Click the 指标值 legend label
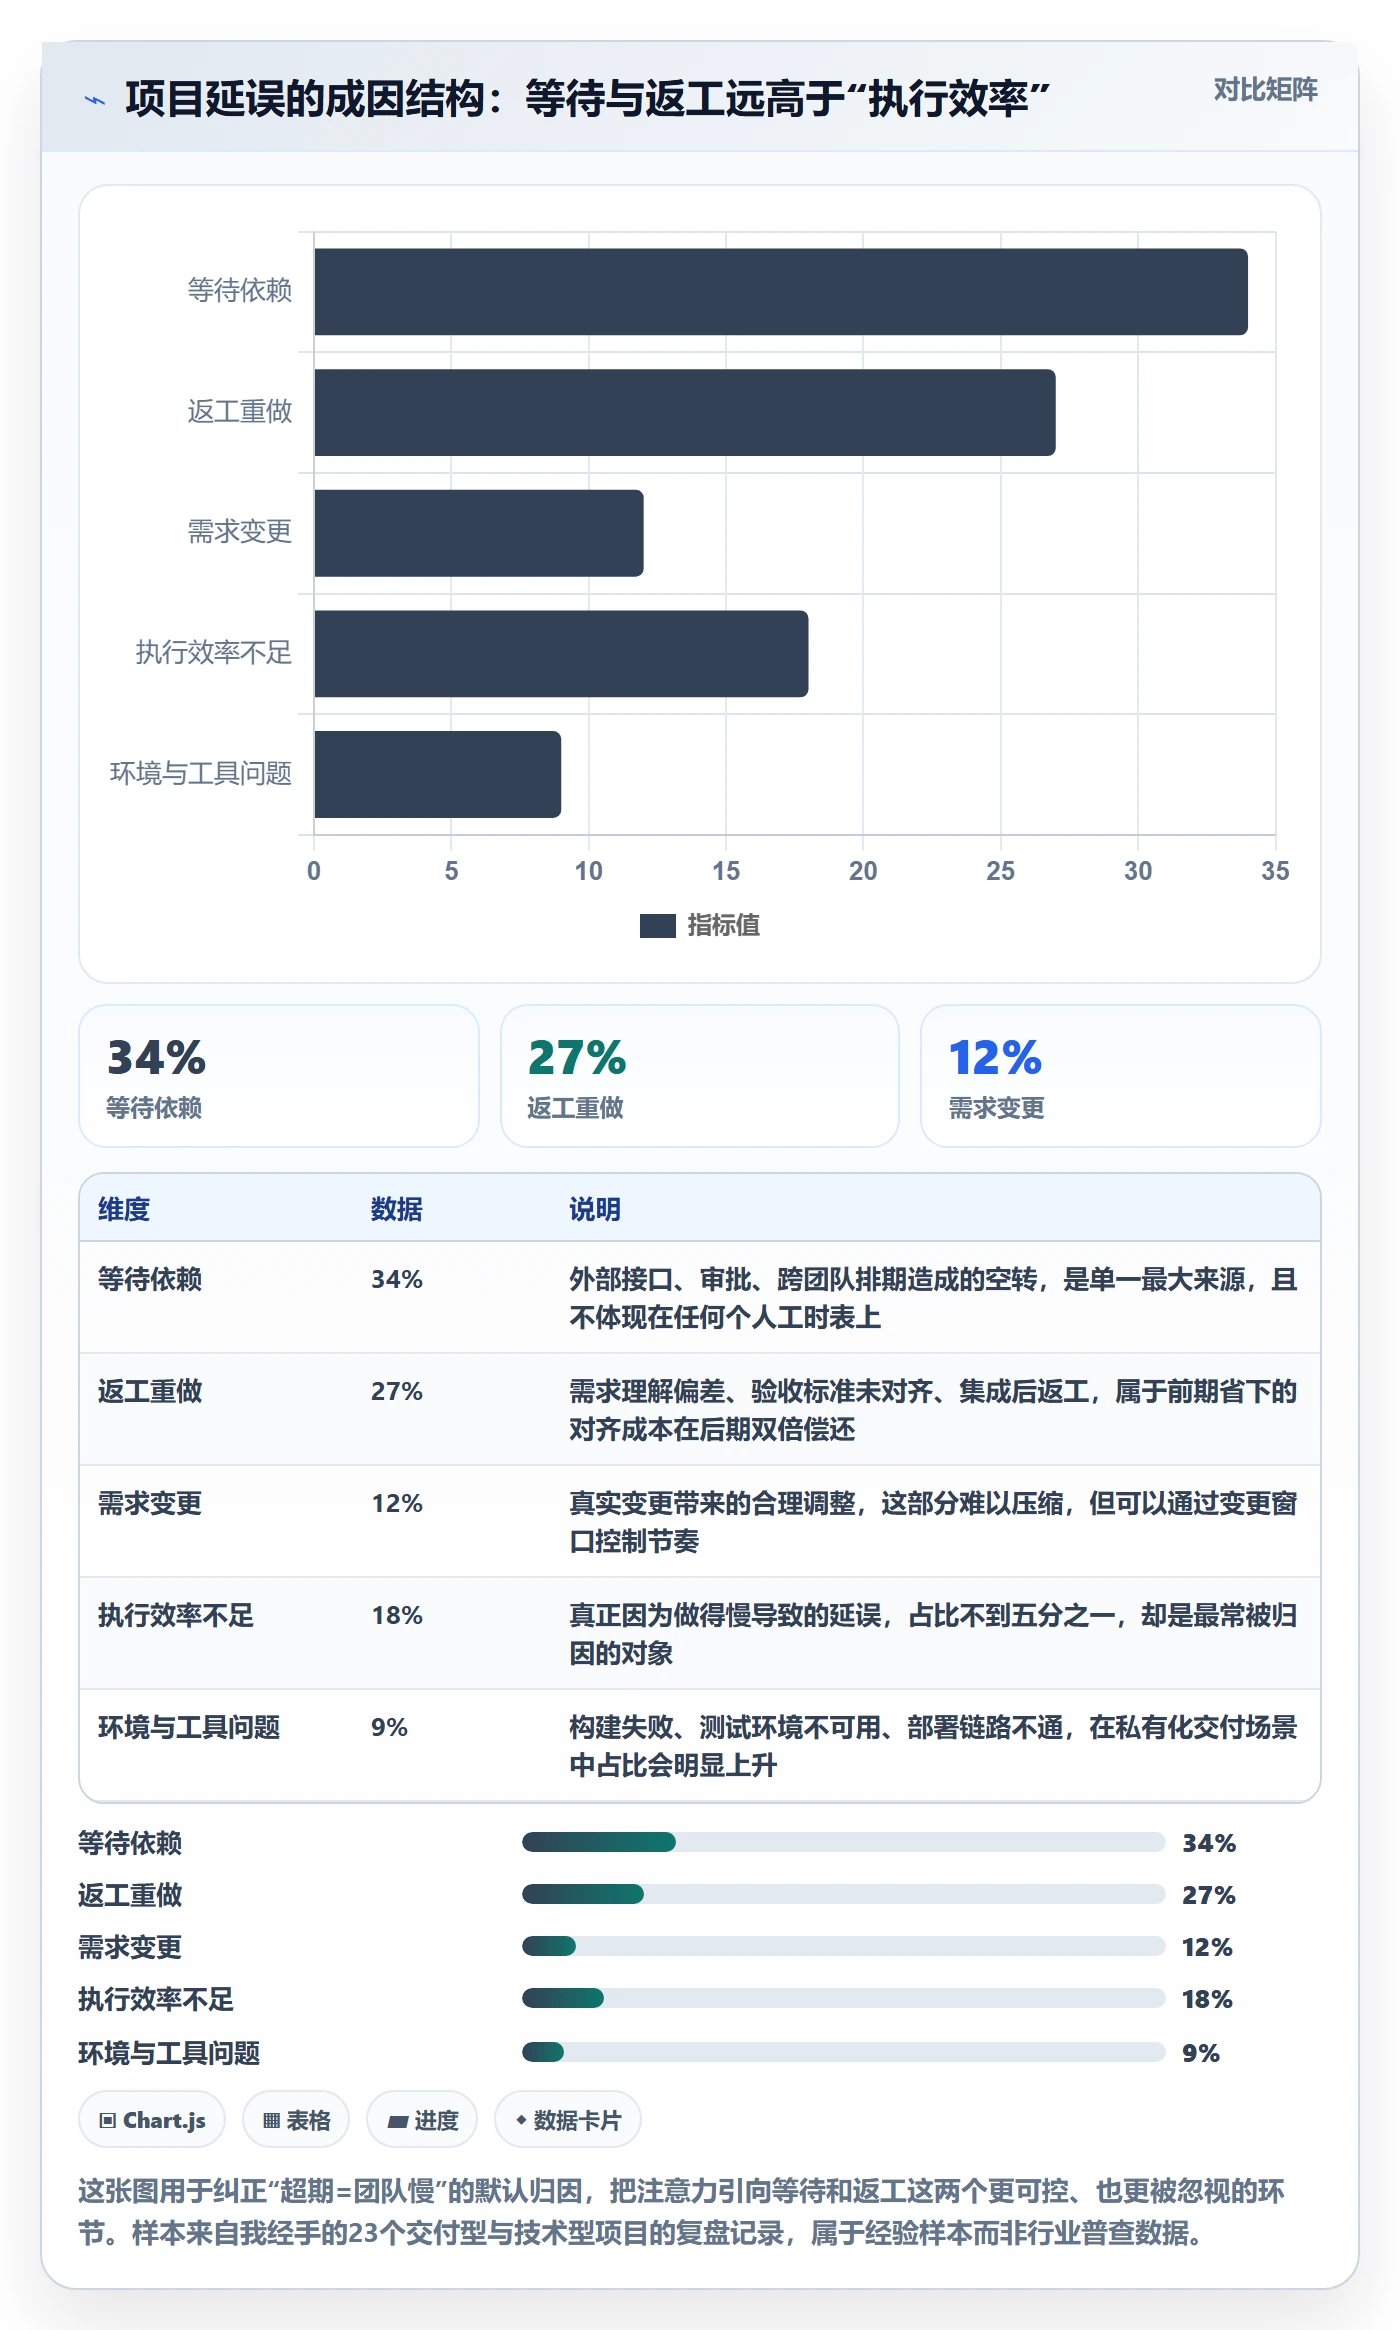Image resolution: width=1400 pixels, height=2330 pixels. tap(724, 926)
